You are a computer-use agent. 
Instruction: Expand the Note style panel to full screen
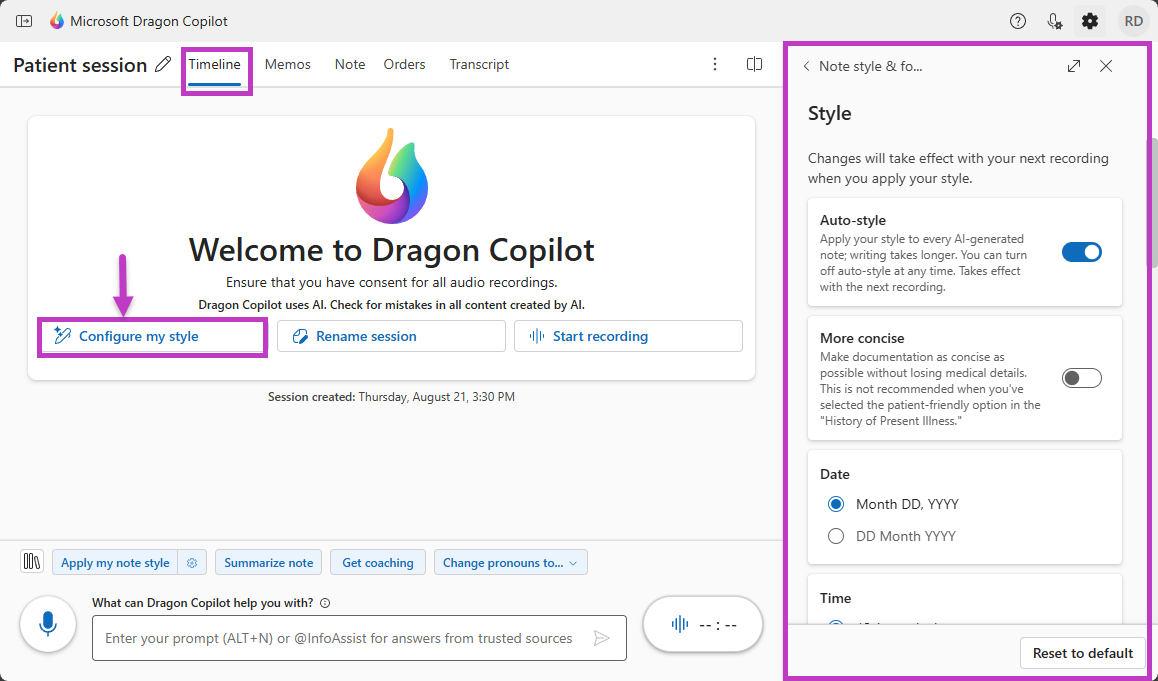click(x=1073, y=65)
